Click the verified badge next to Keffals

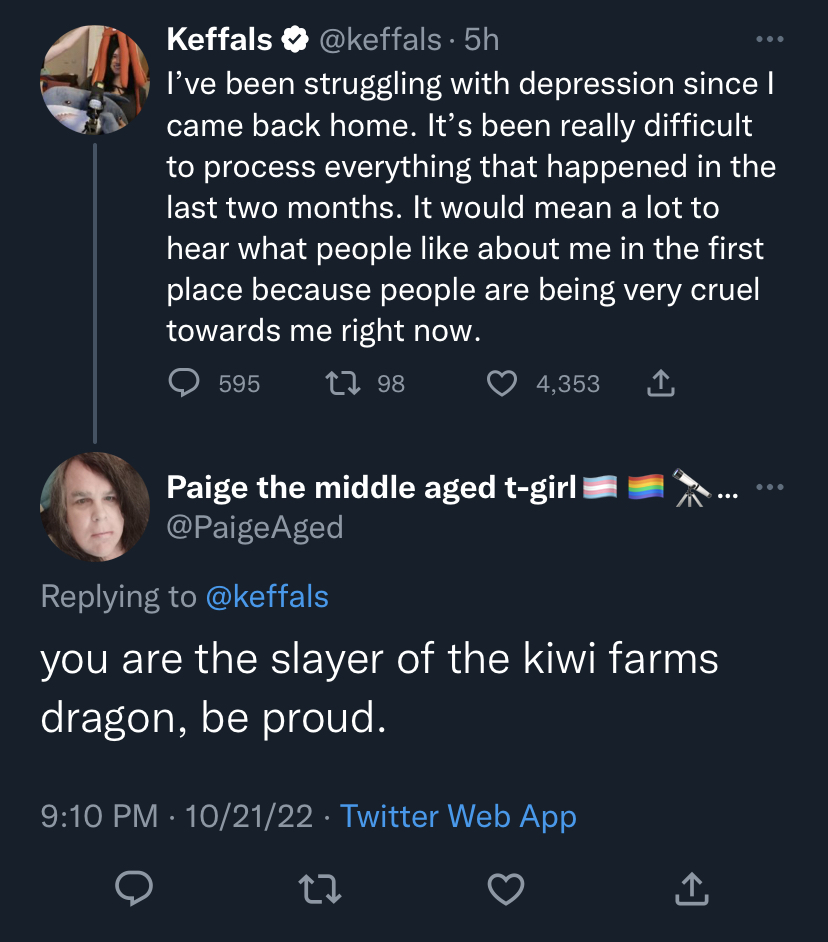pyautogui.click(x=295, y=40)
